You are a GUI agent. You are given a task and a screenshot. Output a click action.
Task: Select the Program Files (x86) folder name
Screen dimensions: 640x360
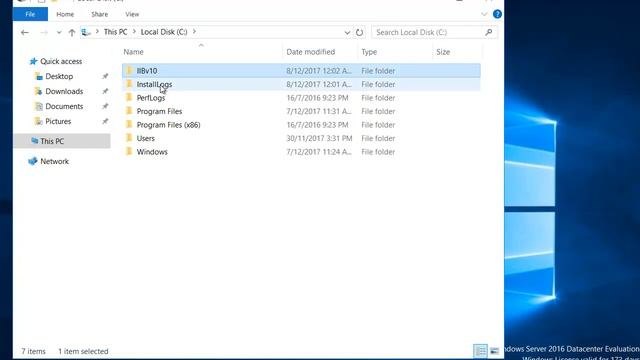point(168,125)
